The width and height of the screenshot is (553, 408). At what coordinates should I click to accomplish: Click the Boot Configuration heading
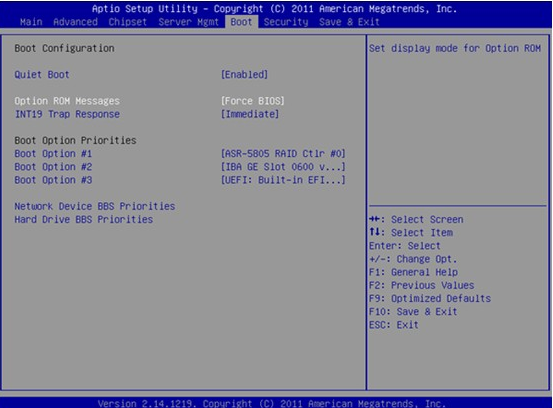[64, 48]
